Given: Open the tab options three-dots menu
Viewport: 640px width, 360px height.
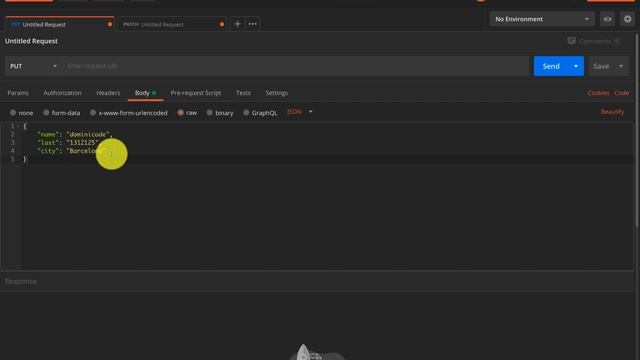Looking at the screenshot, I should pyautogui.click(x=253, y=24).
